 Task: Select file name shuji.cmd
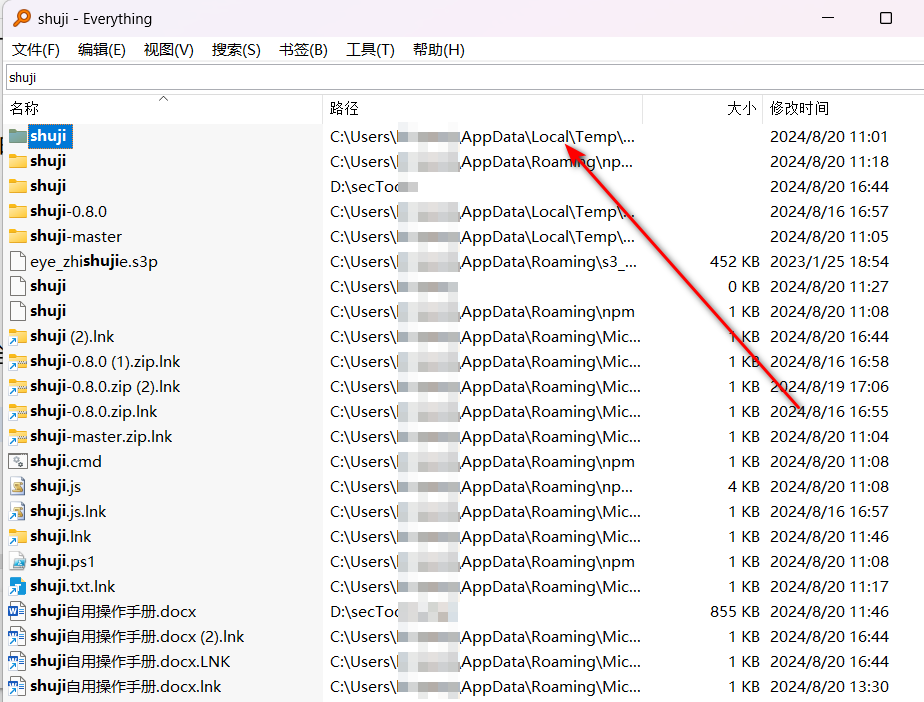65,462
